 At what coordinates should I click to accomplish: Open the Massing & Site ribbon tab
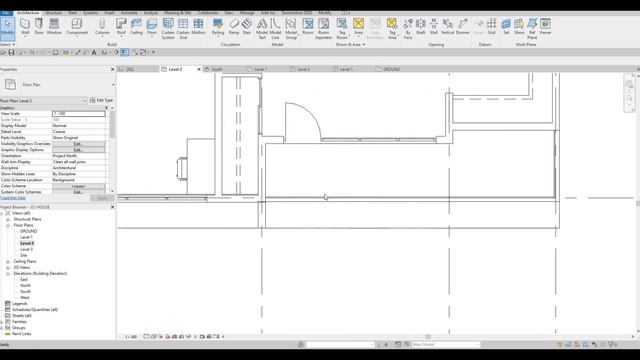[178, 13]
